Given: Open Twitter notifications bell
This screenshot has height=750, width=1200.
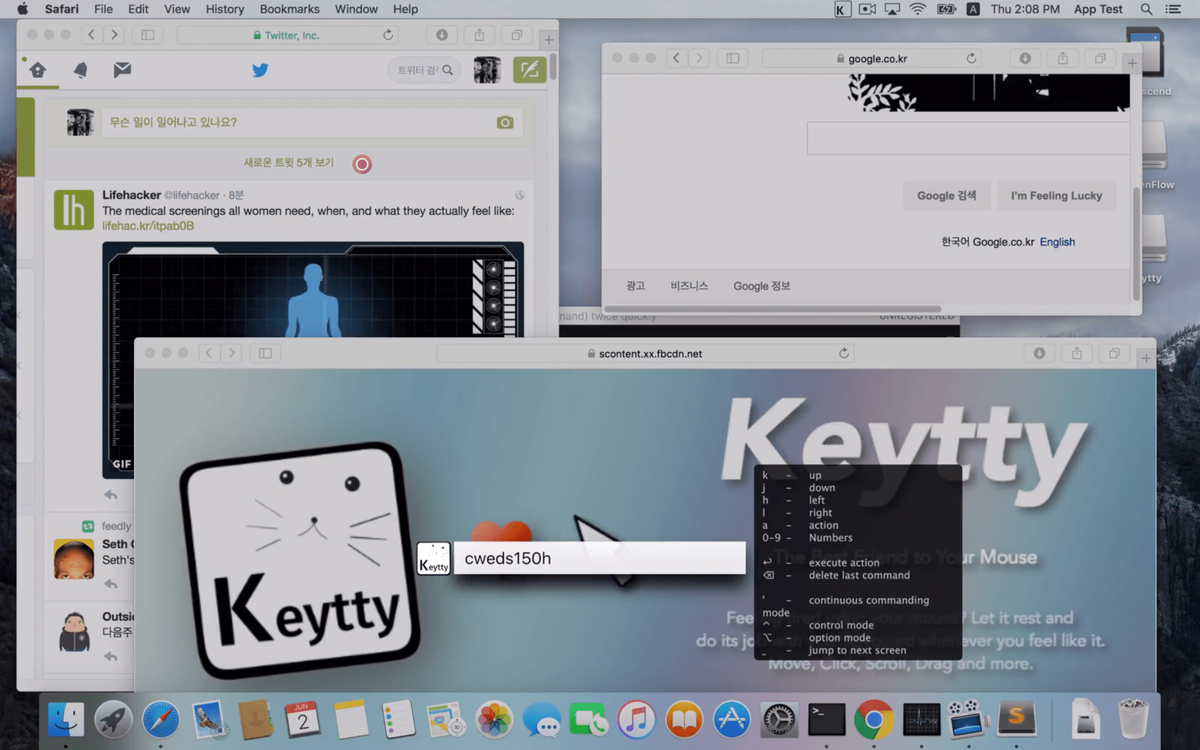Looking at the screenshot, I should click(x=80, y=70).
